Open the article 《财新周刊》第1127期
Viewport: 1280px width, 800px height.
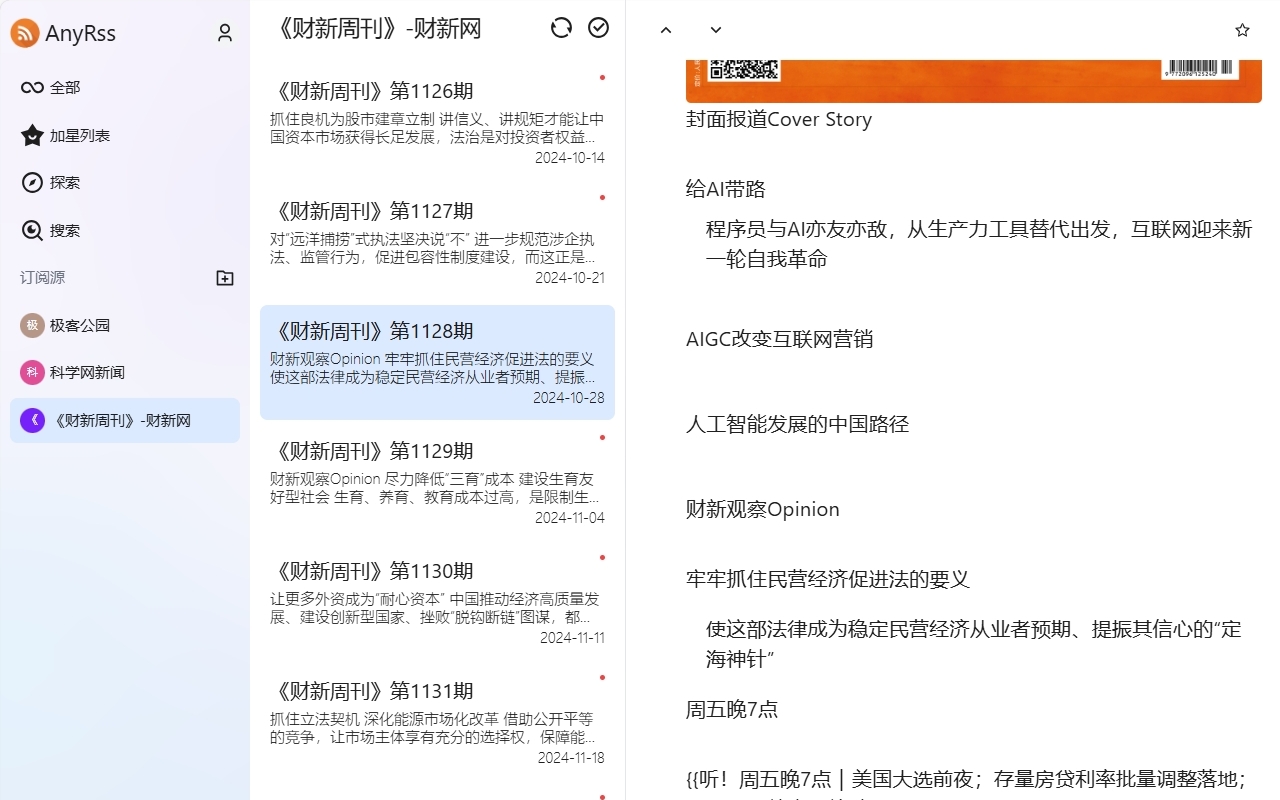437,242
